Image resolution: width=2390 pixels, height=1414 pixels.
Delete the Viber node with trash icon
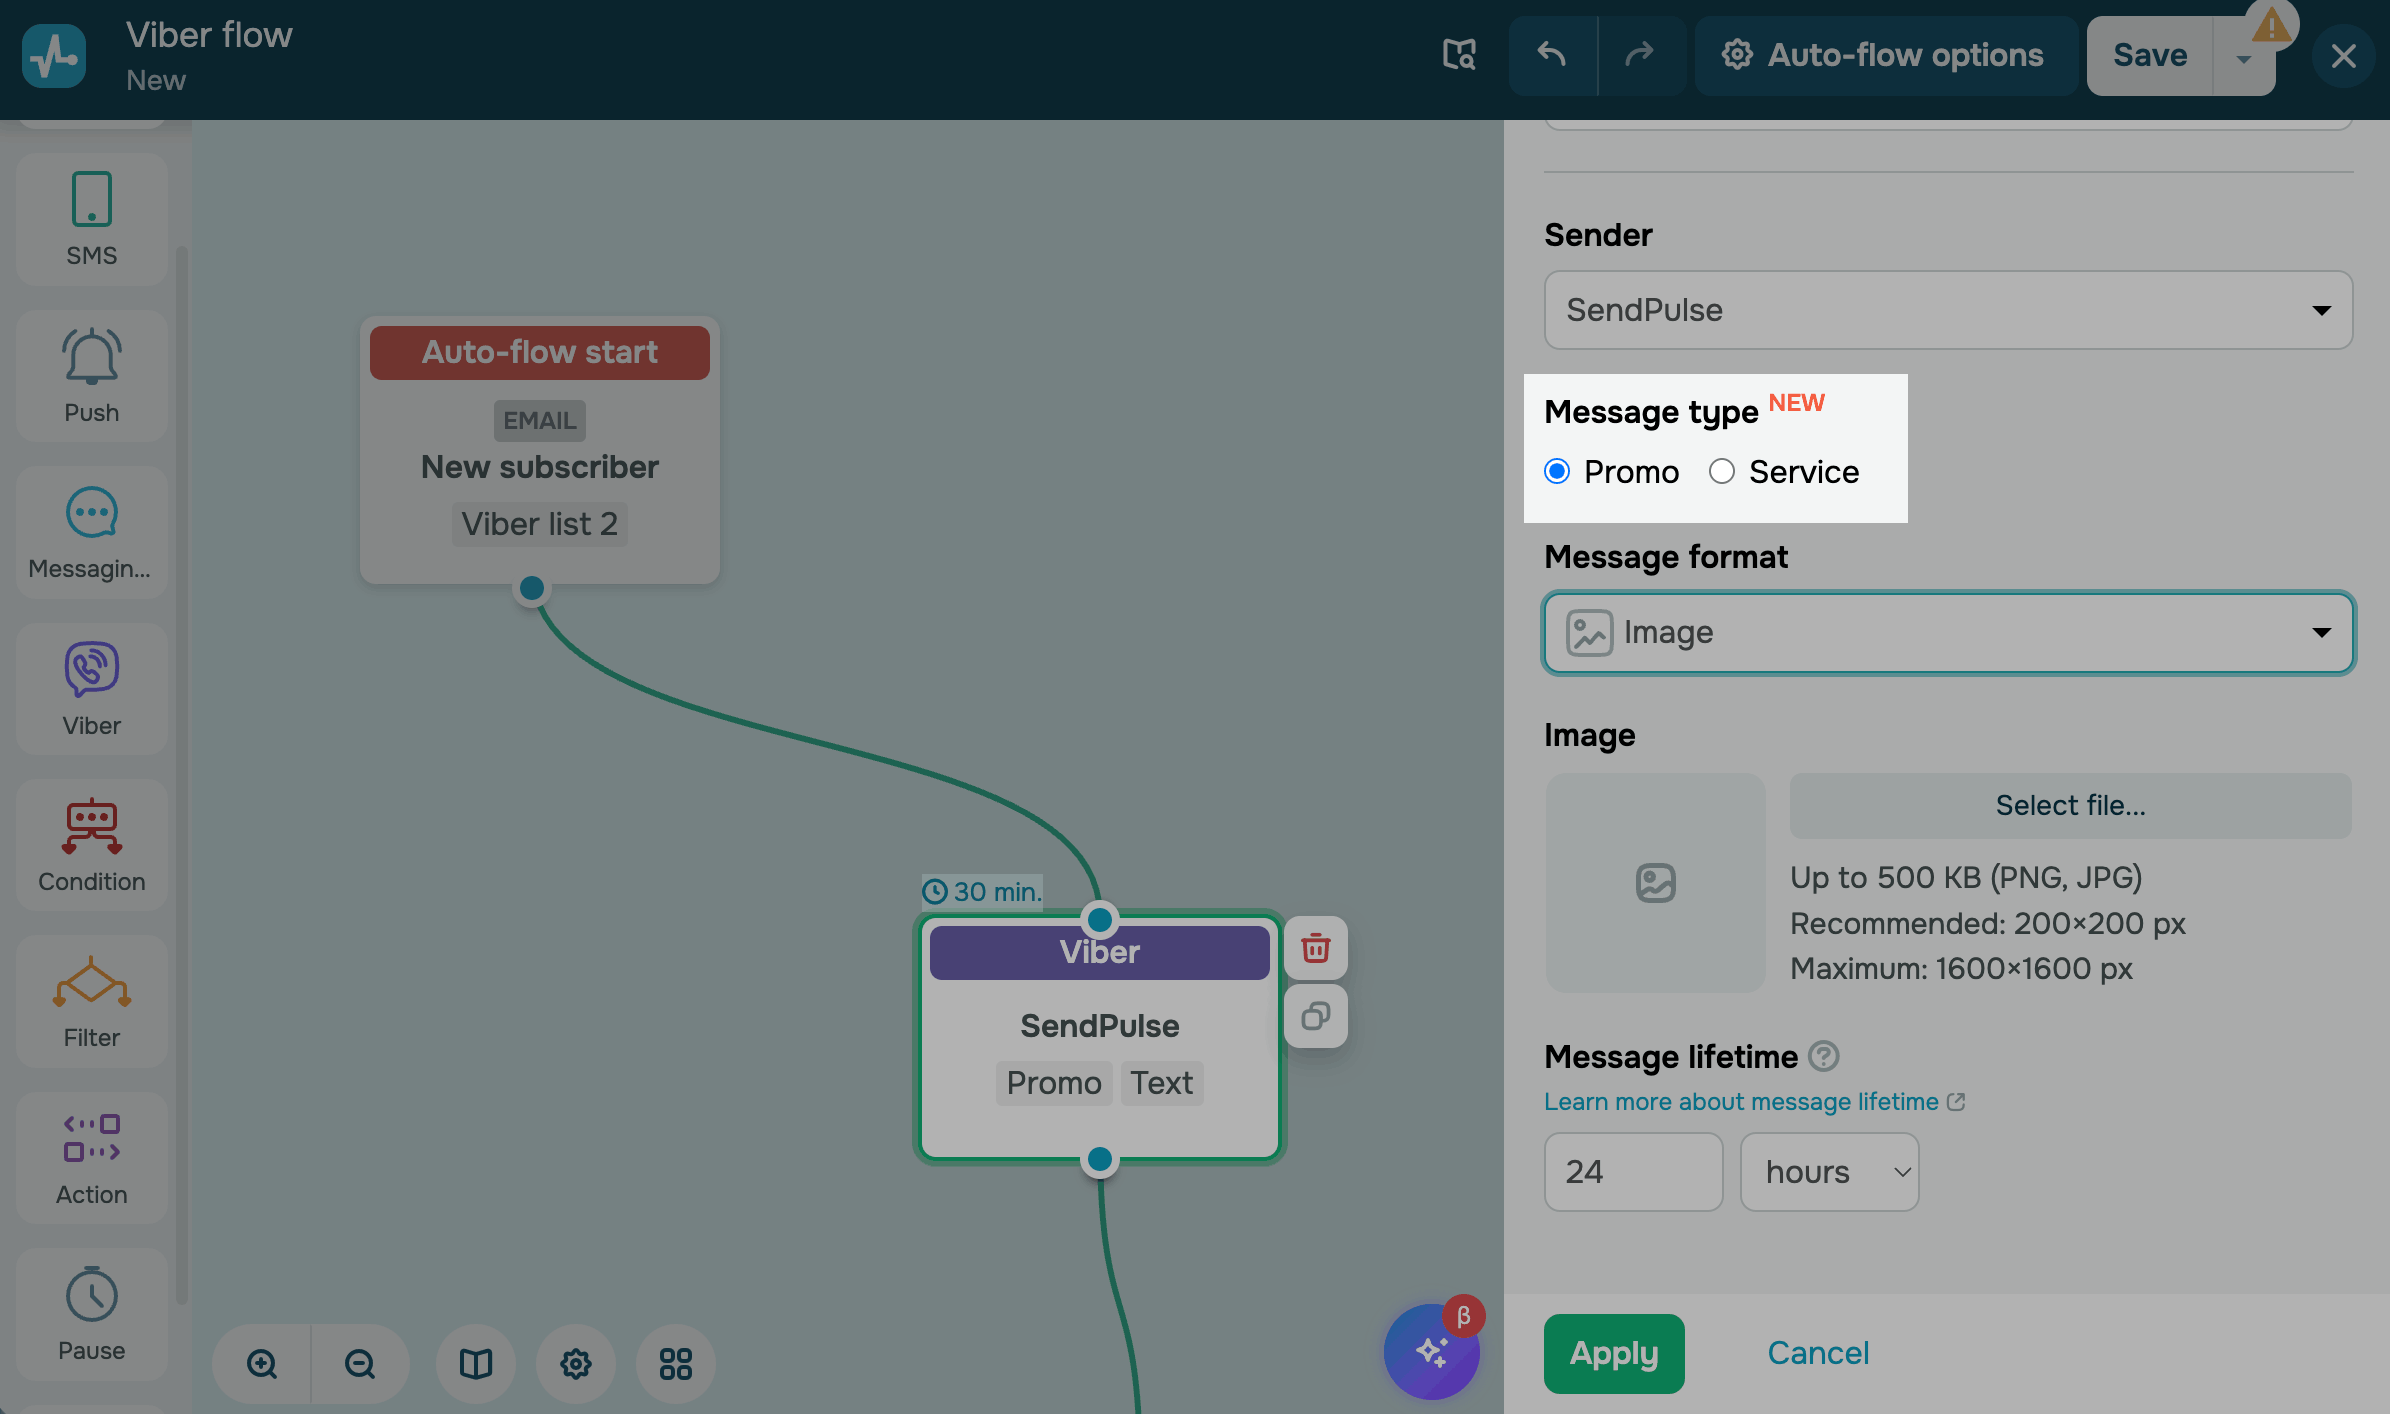1315,948
